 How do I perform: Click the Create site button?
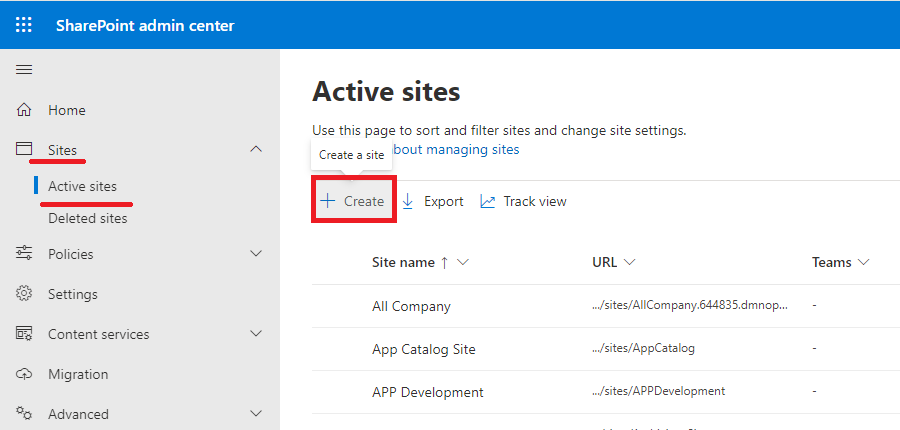(352, 201)
